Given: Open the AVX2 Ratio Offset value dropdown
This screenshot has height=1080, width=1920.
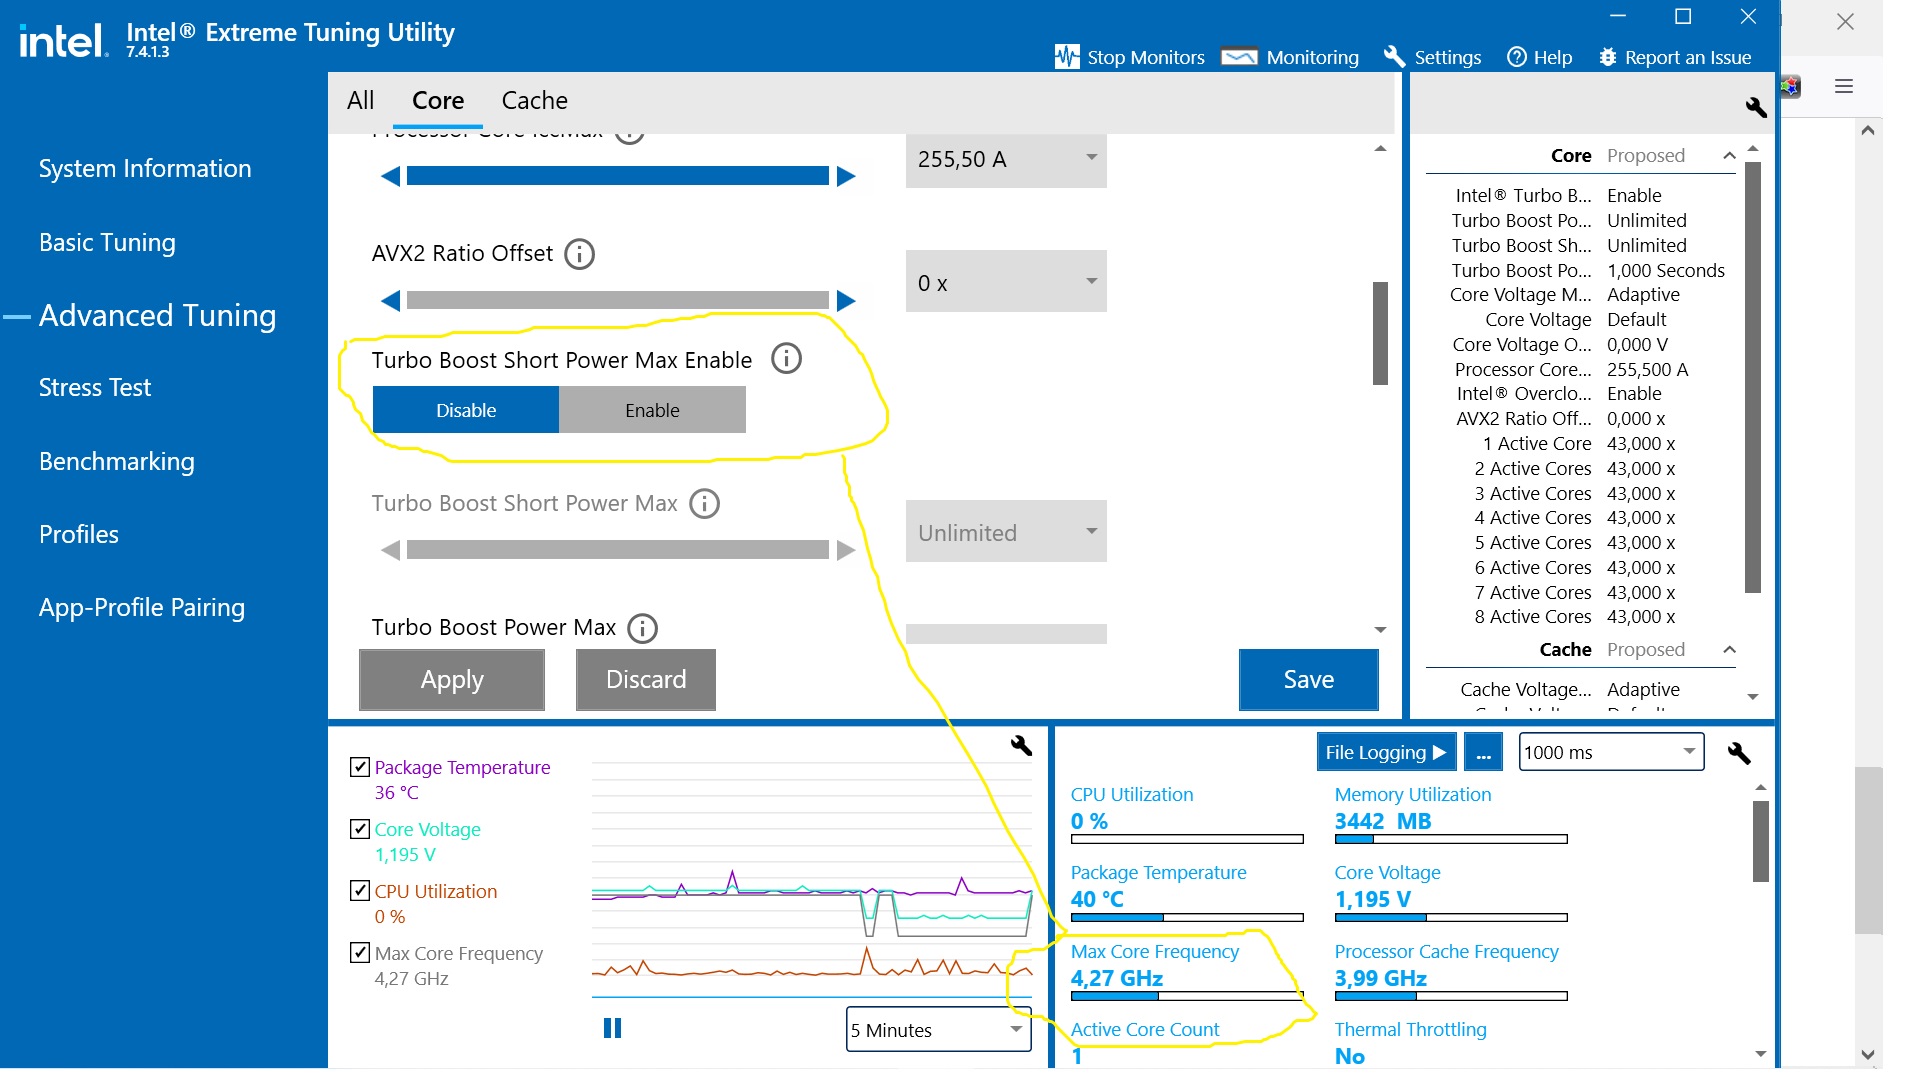Looking at the screenshot, I should coord(1006,282).
